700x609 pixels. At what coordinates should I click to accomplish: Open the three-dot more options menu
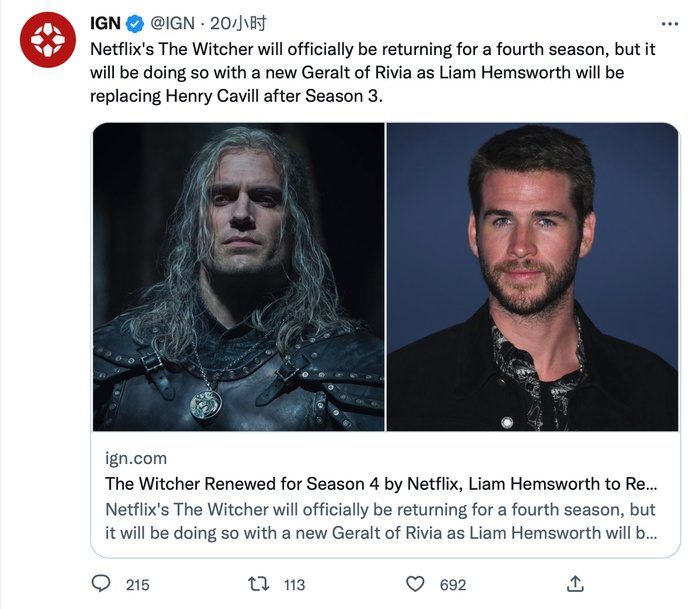(670, 23)
